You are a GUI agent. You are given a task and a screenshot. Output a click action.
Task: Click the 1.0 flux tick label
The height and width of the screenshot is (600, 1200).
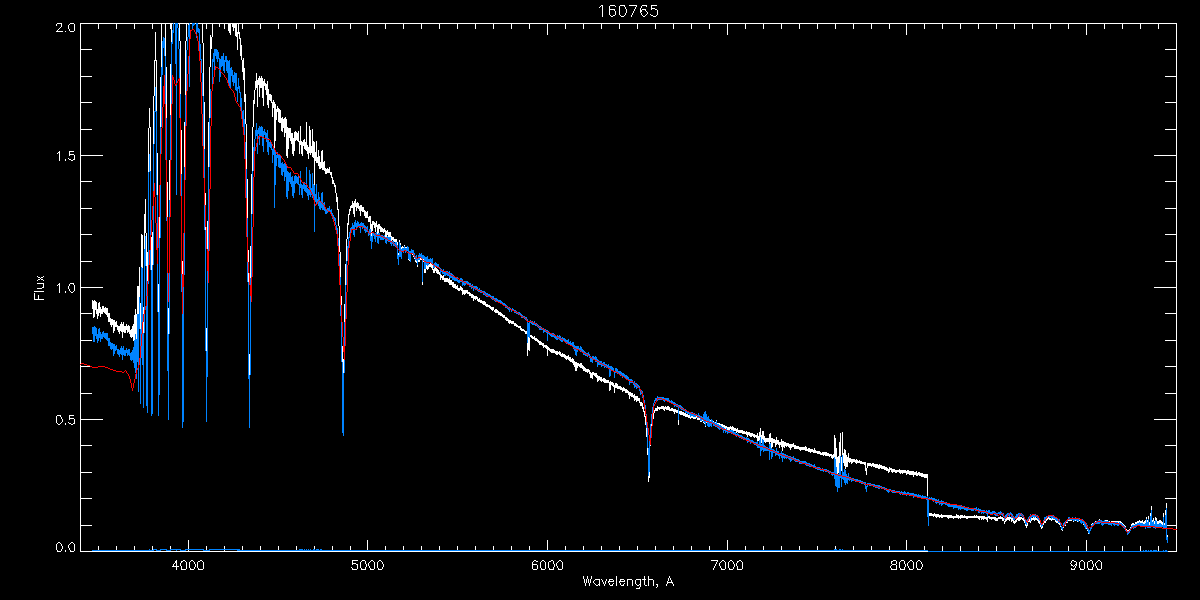pyautogui.click(x=64, y=288)
